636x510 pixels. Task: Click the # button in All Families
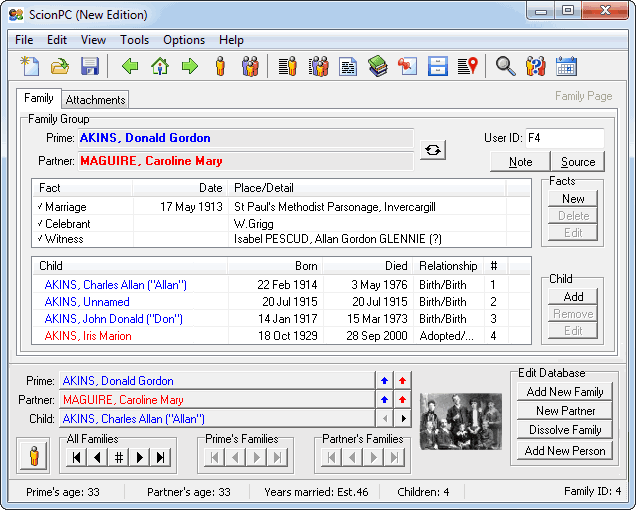tap(118, 458)
